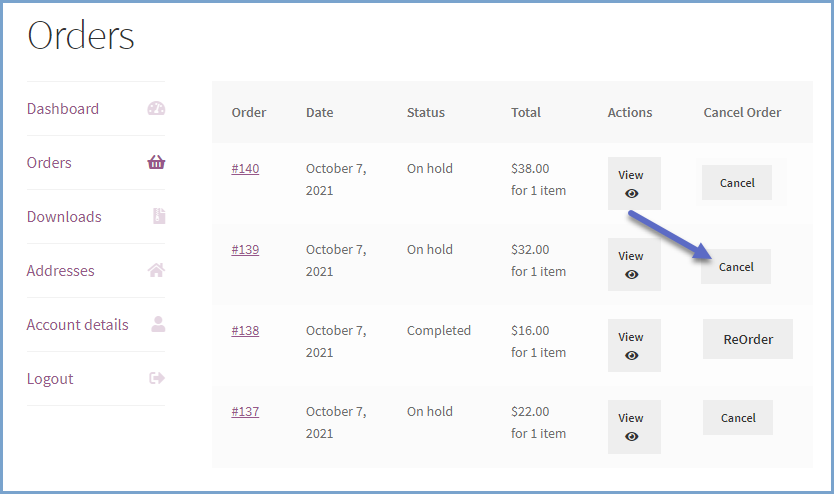
Task: Click the eye icon for order #137
Action: click(x=631, y=436)
